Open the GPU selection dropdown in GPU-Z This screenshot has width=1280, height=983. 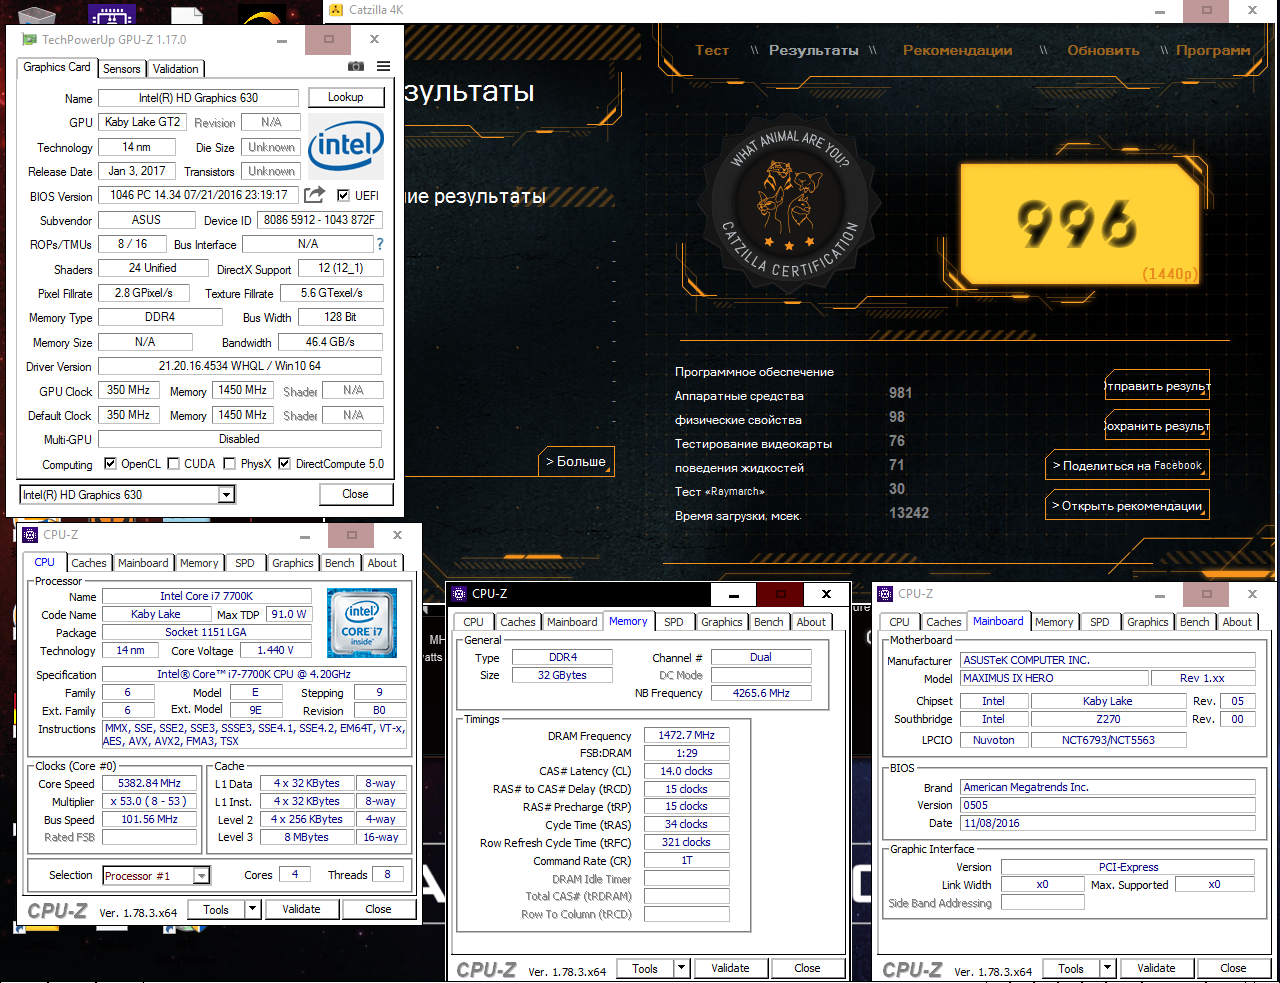(x=226, y=495)
